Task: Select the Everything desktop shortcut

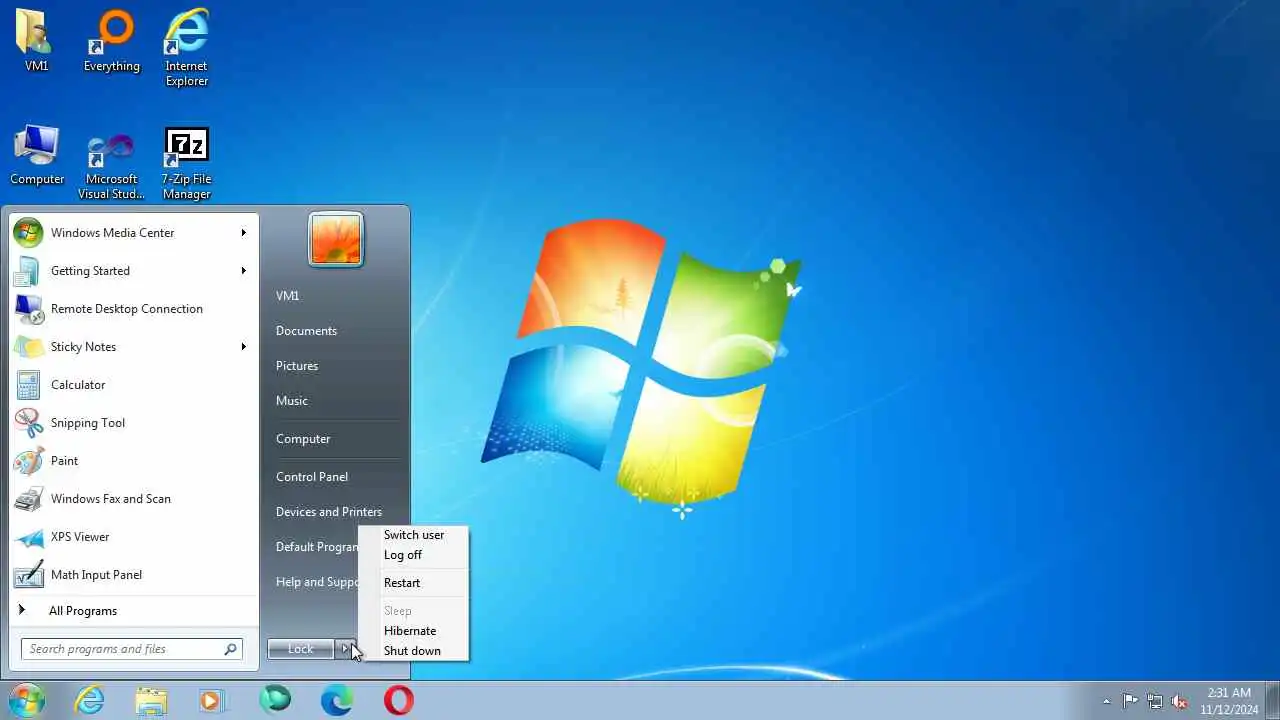Action: coord(111,41)
